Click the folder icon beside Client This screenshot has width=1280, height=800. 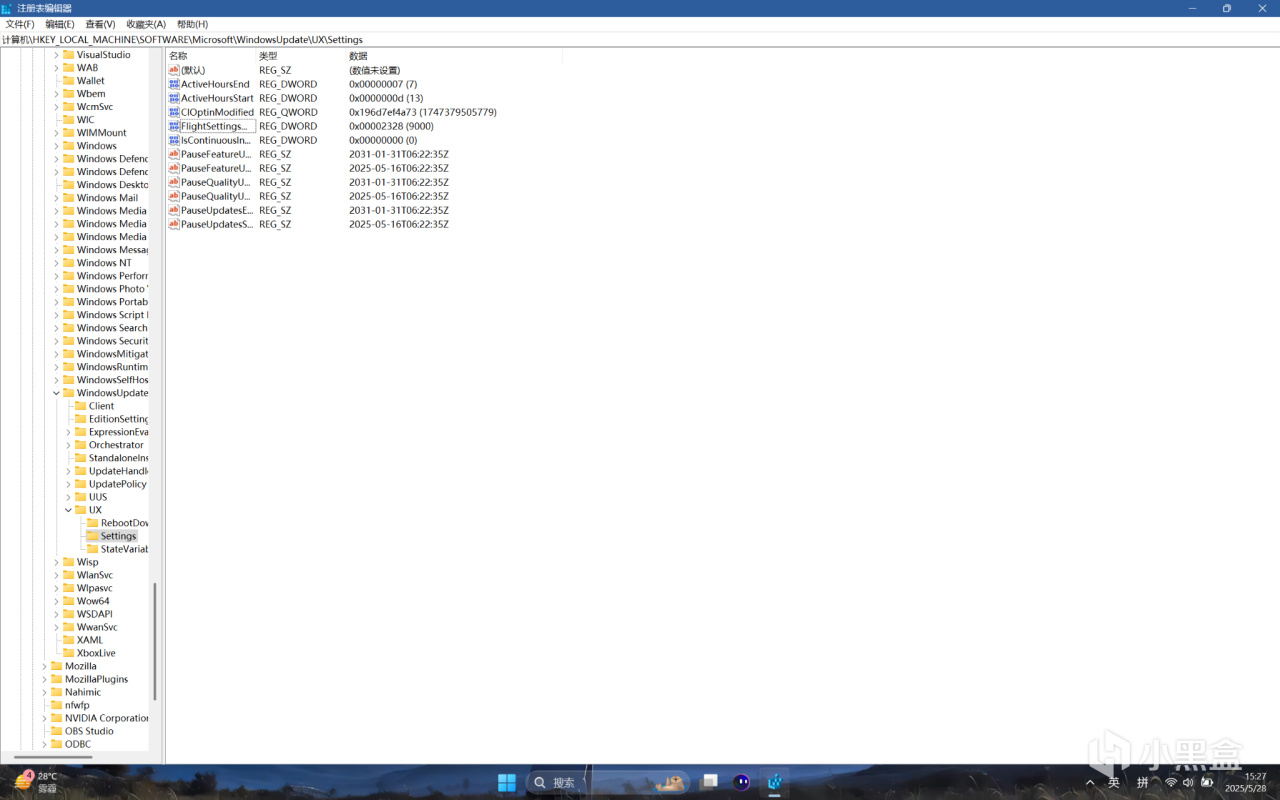[81, 406]
